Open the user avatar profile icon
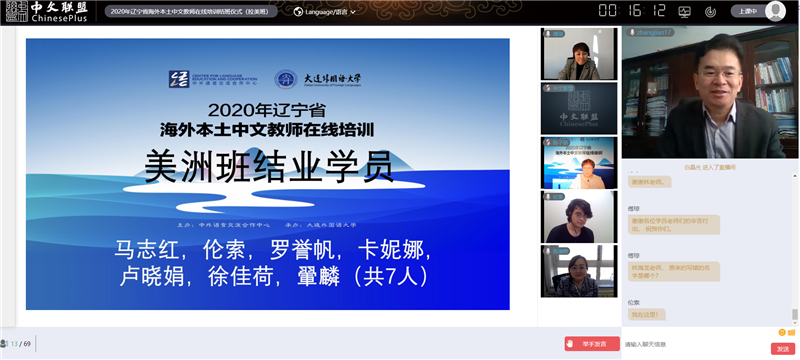The width and height of the screenshot is (800, 360). (x=775, y=11)
